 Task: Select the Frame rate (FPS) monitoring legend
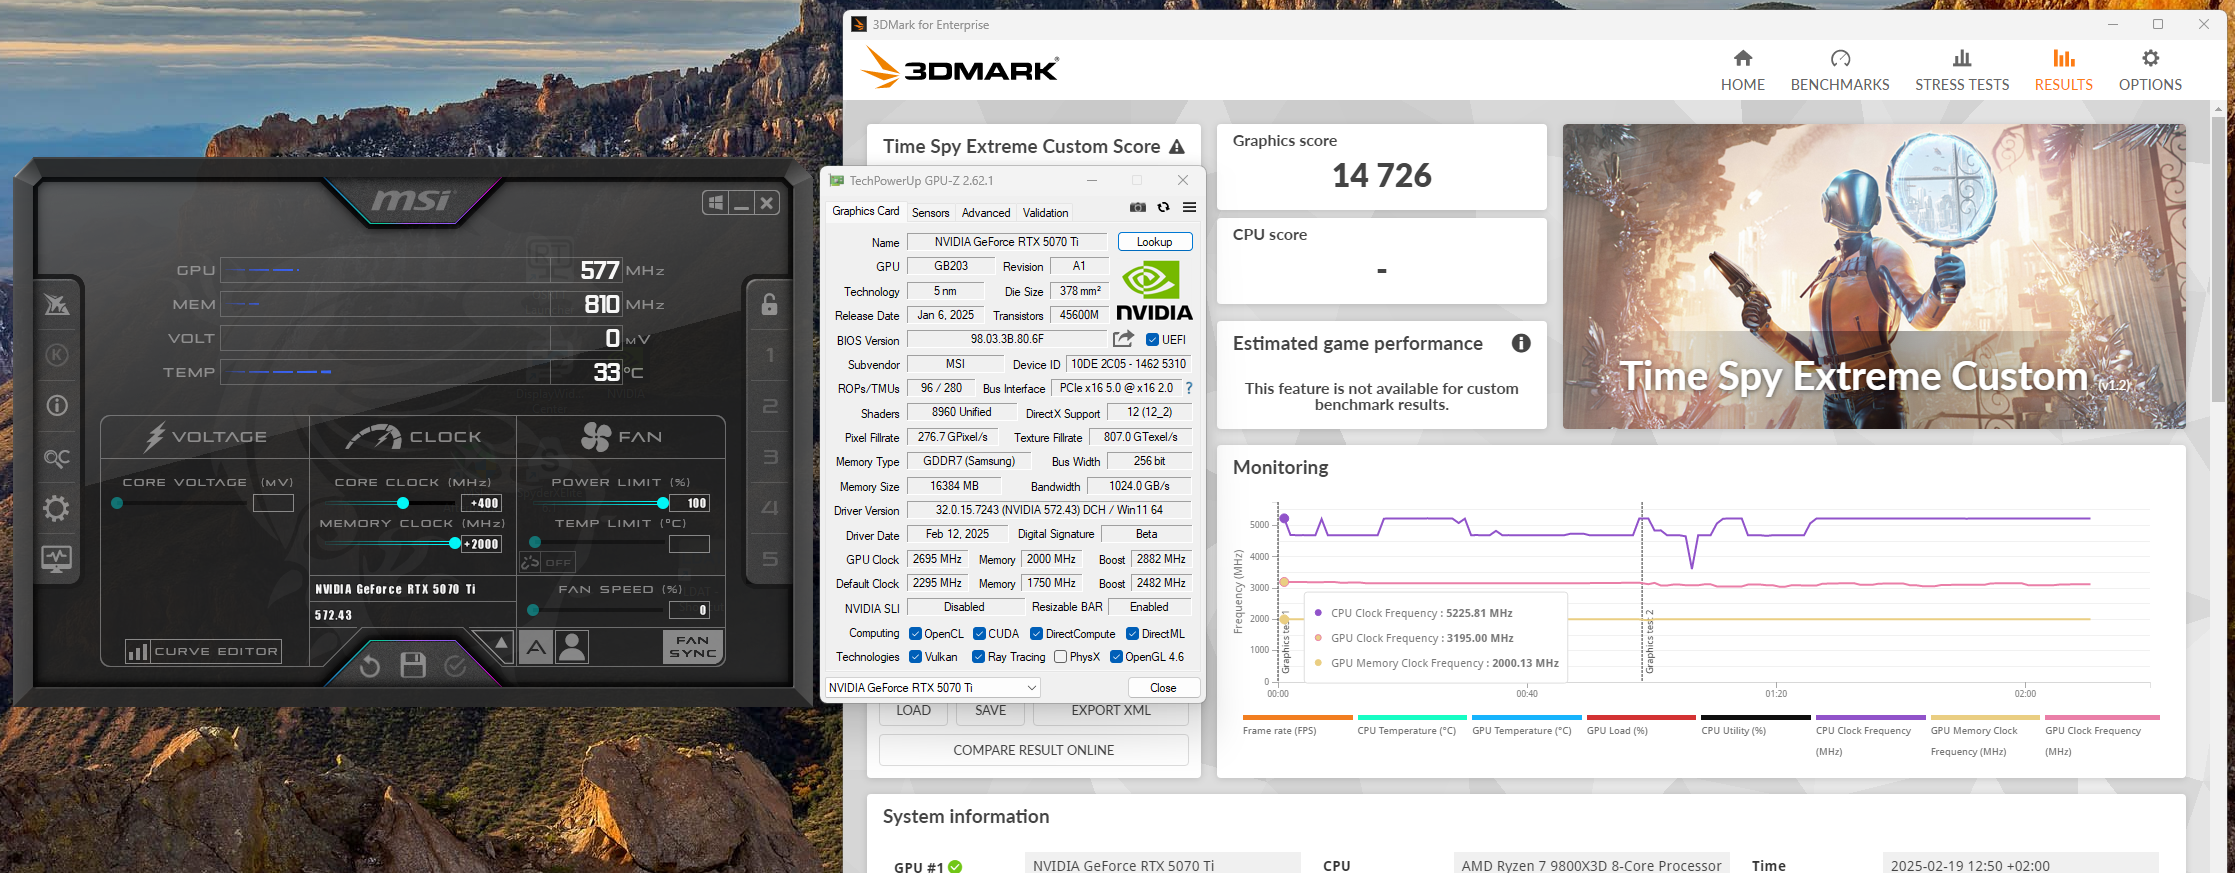click(1297, 725)
